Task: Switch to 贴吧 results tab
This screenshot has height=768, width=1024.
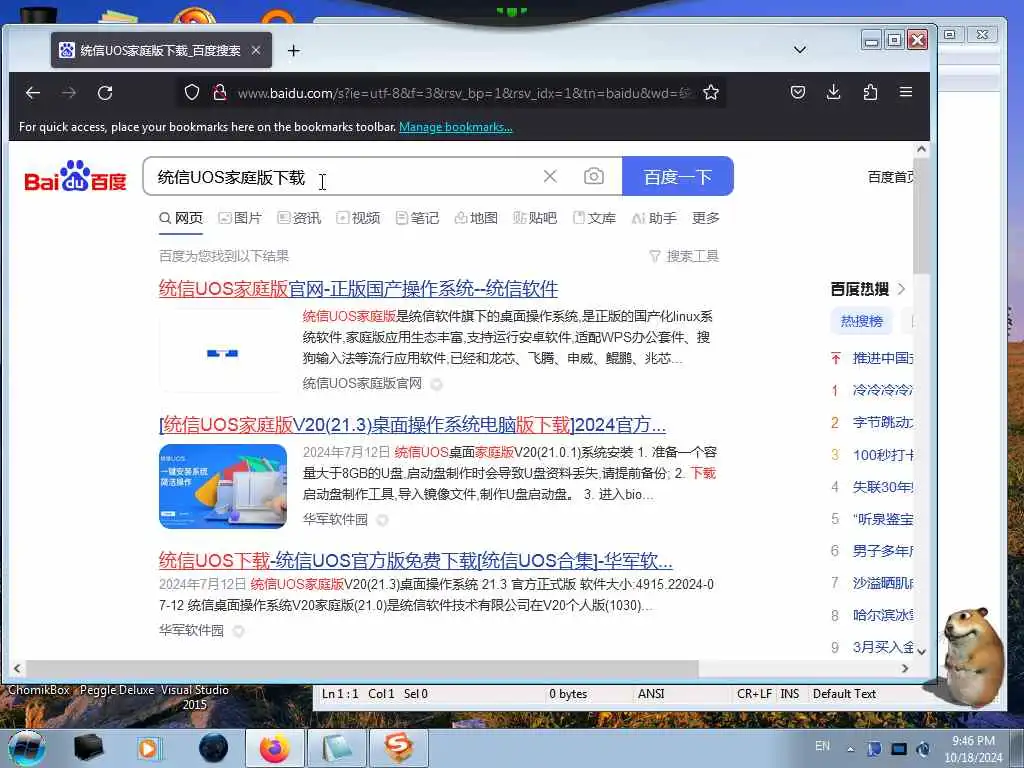Action: [x=535, y=218]
